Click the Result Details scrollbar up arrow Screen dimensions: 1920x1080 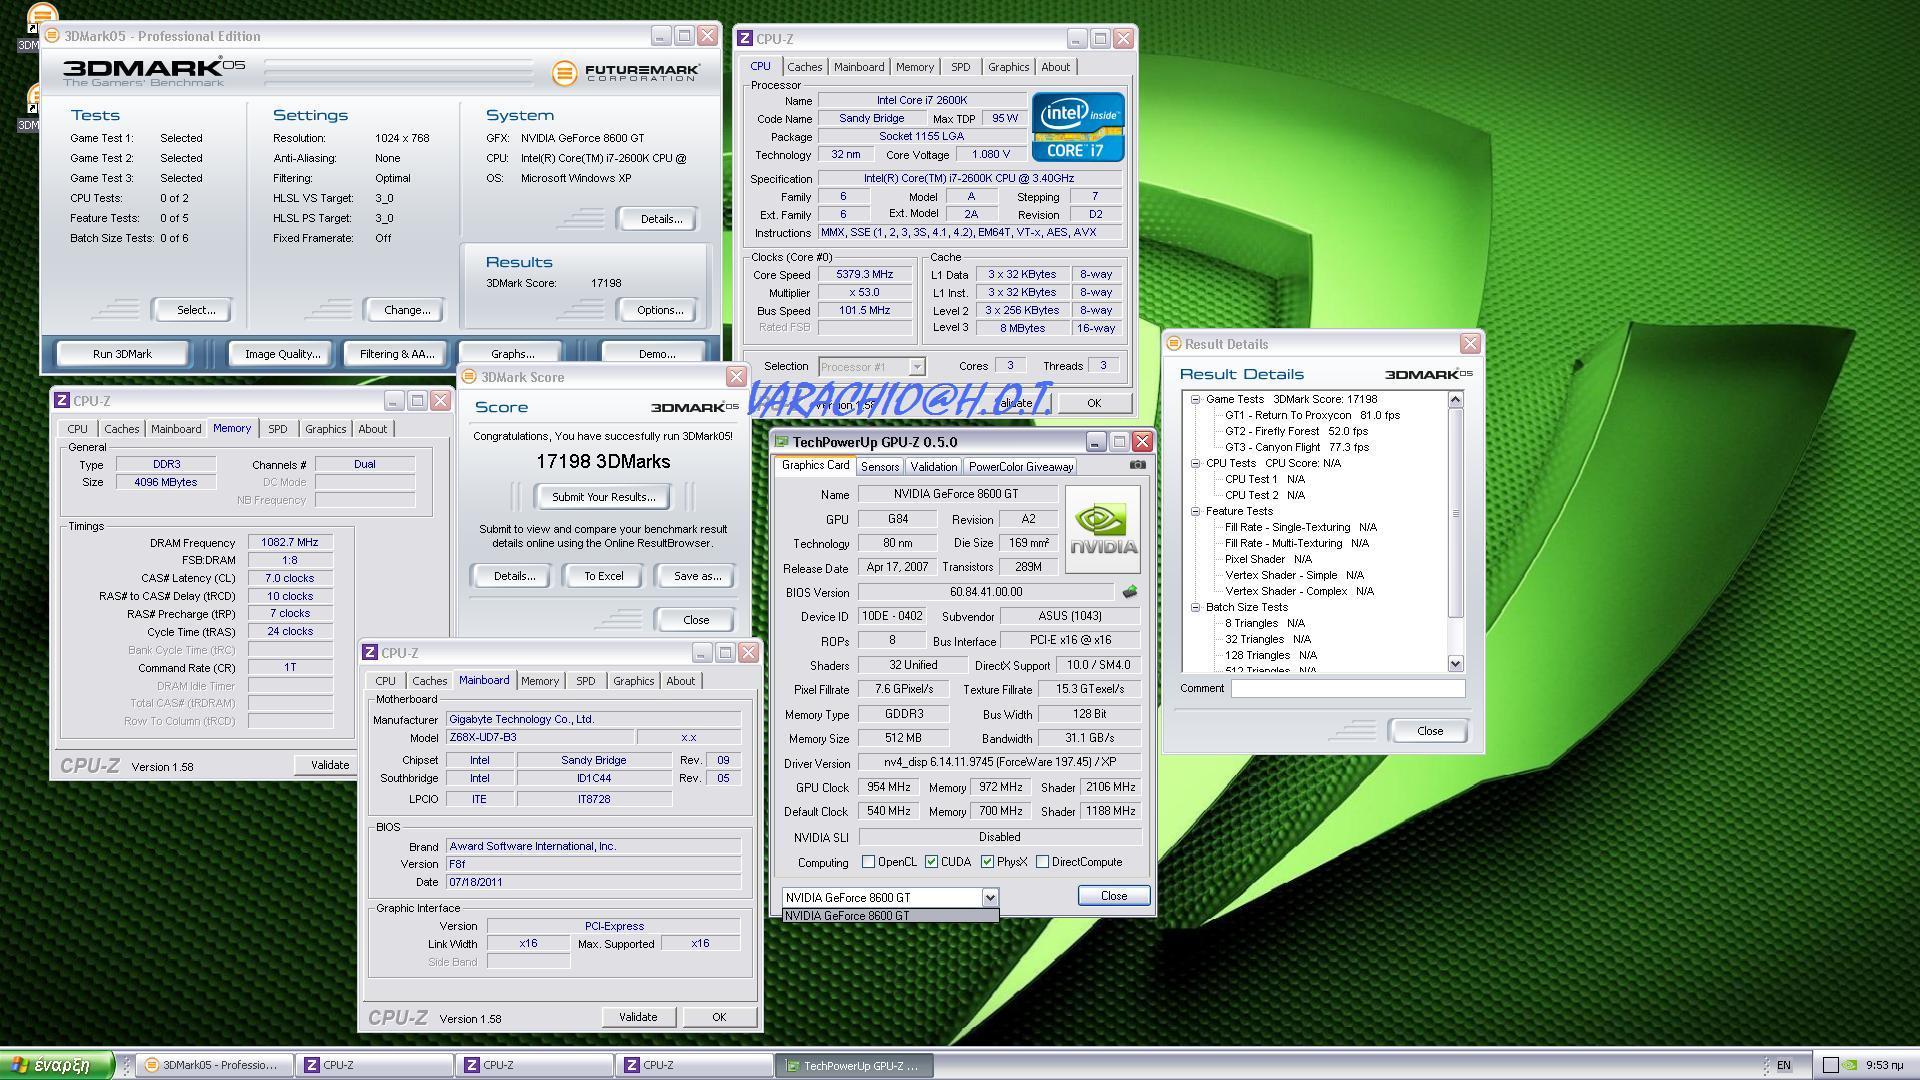coord(1455,400)
